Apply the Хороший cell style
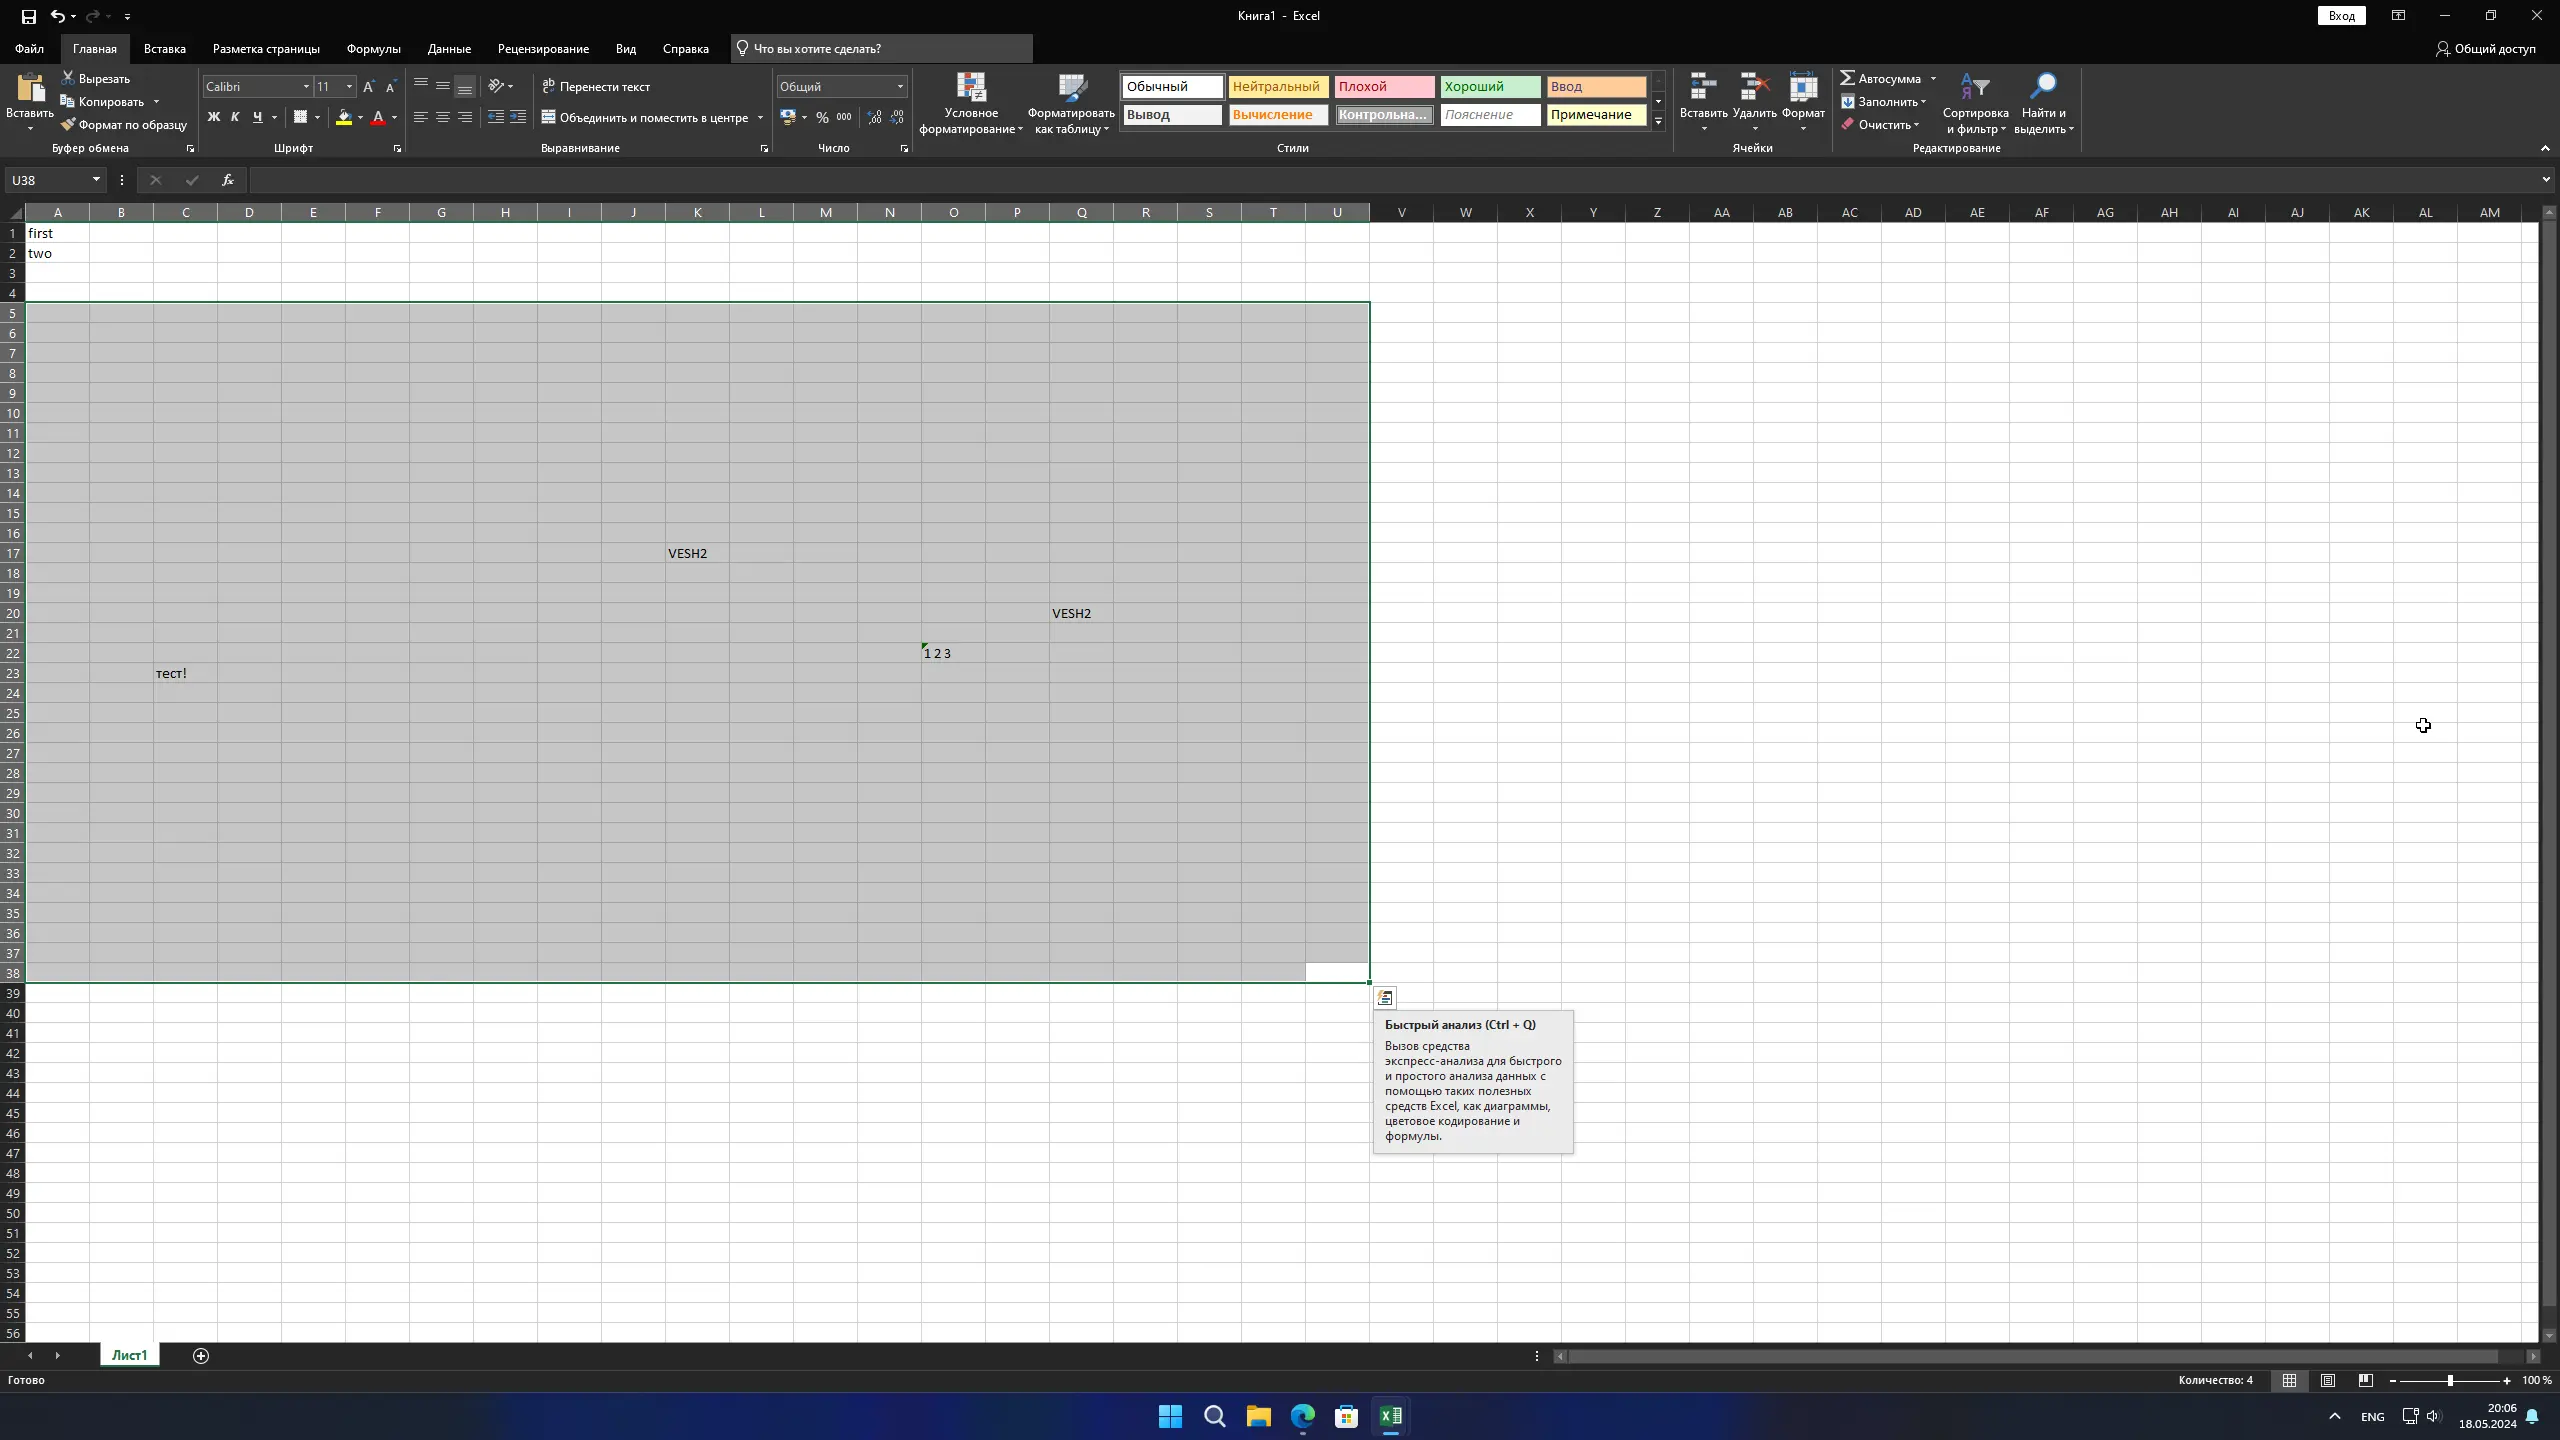 pos(1488,87)
